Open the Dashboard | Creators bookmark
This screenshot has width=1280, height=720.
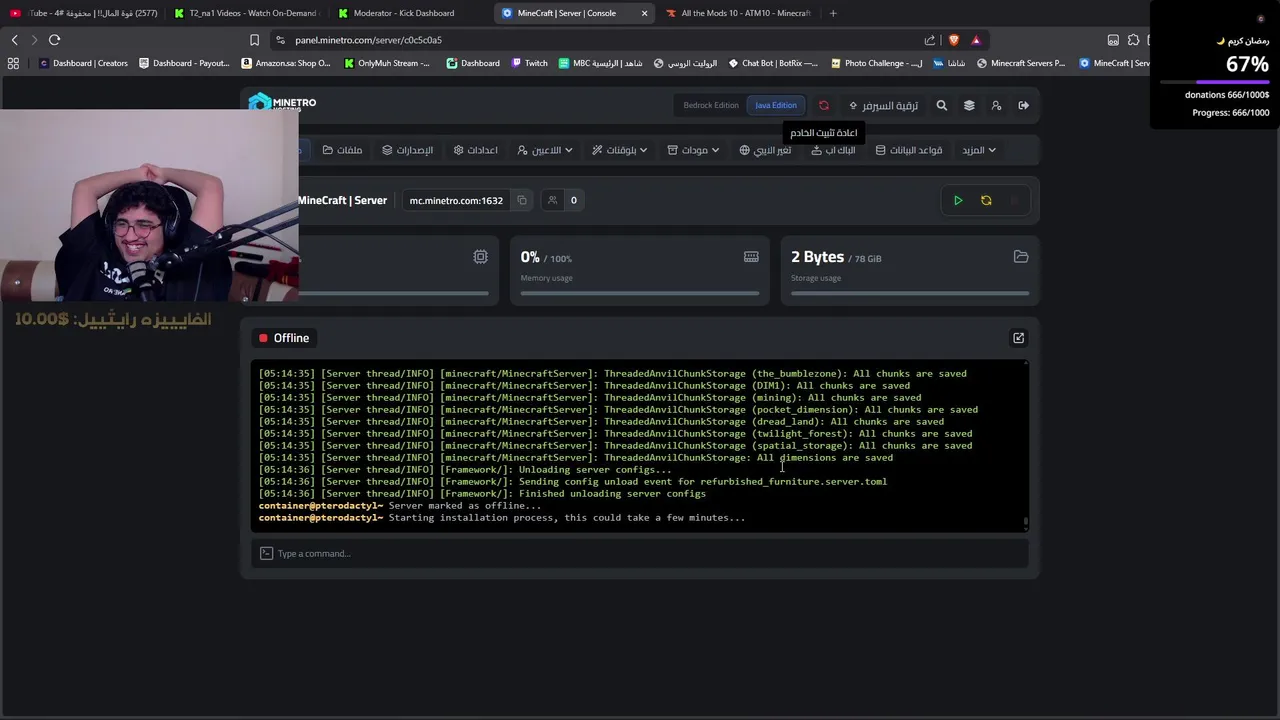tap(83, 63)
